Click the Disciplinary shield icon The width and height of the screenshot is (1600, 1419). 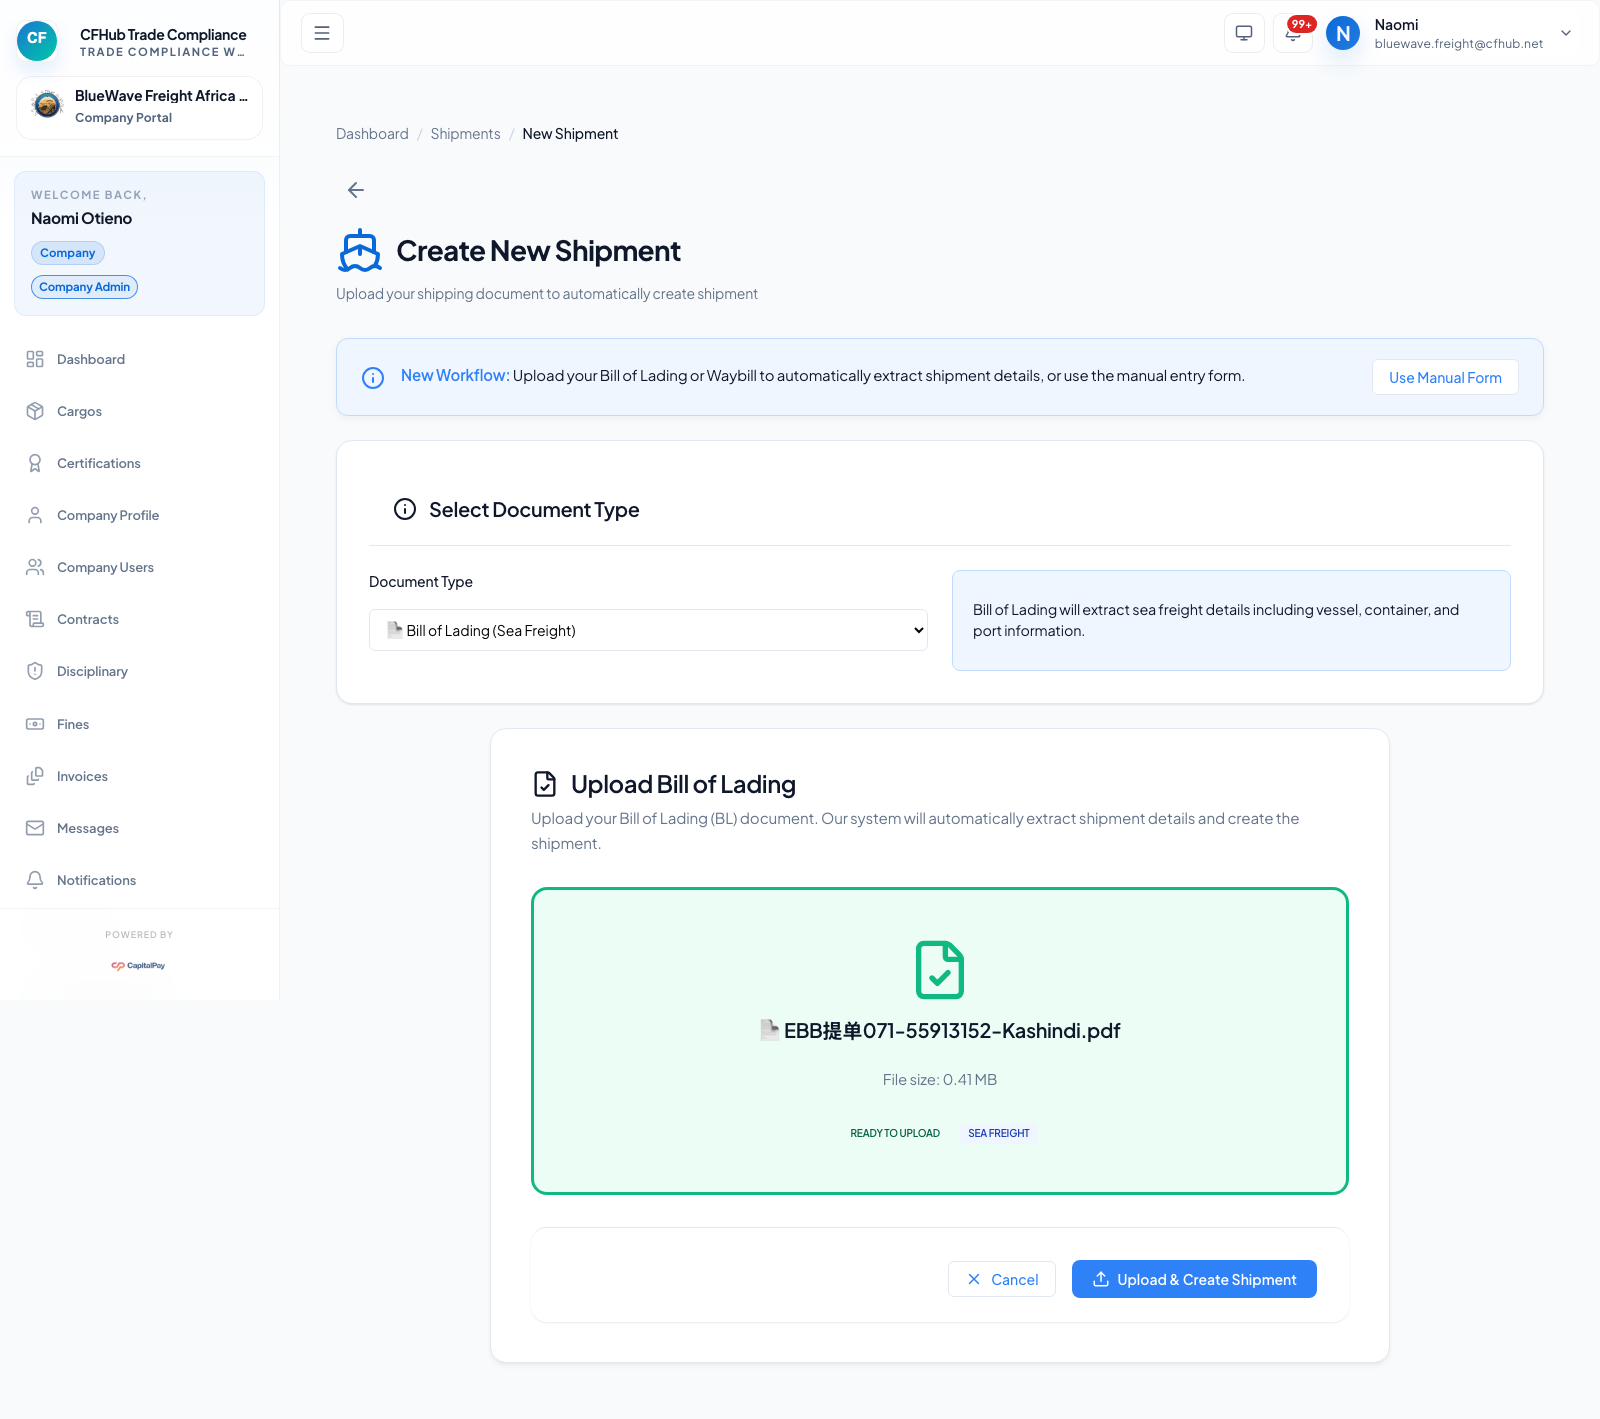pos(36,671)
